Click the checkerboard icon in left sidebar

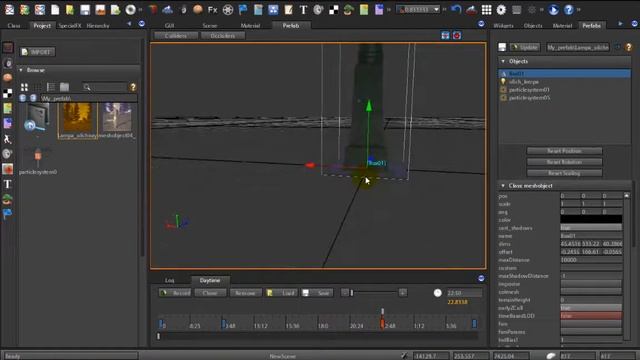[x=7, y=93]
